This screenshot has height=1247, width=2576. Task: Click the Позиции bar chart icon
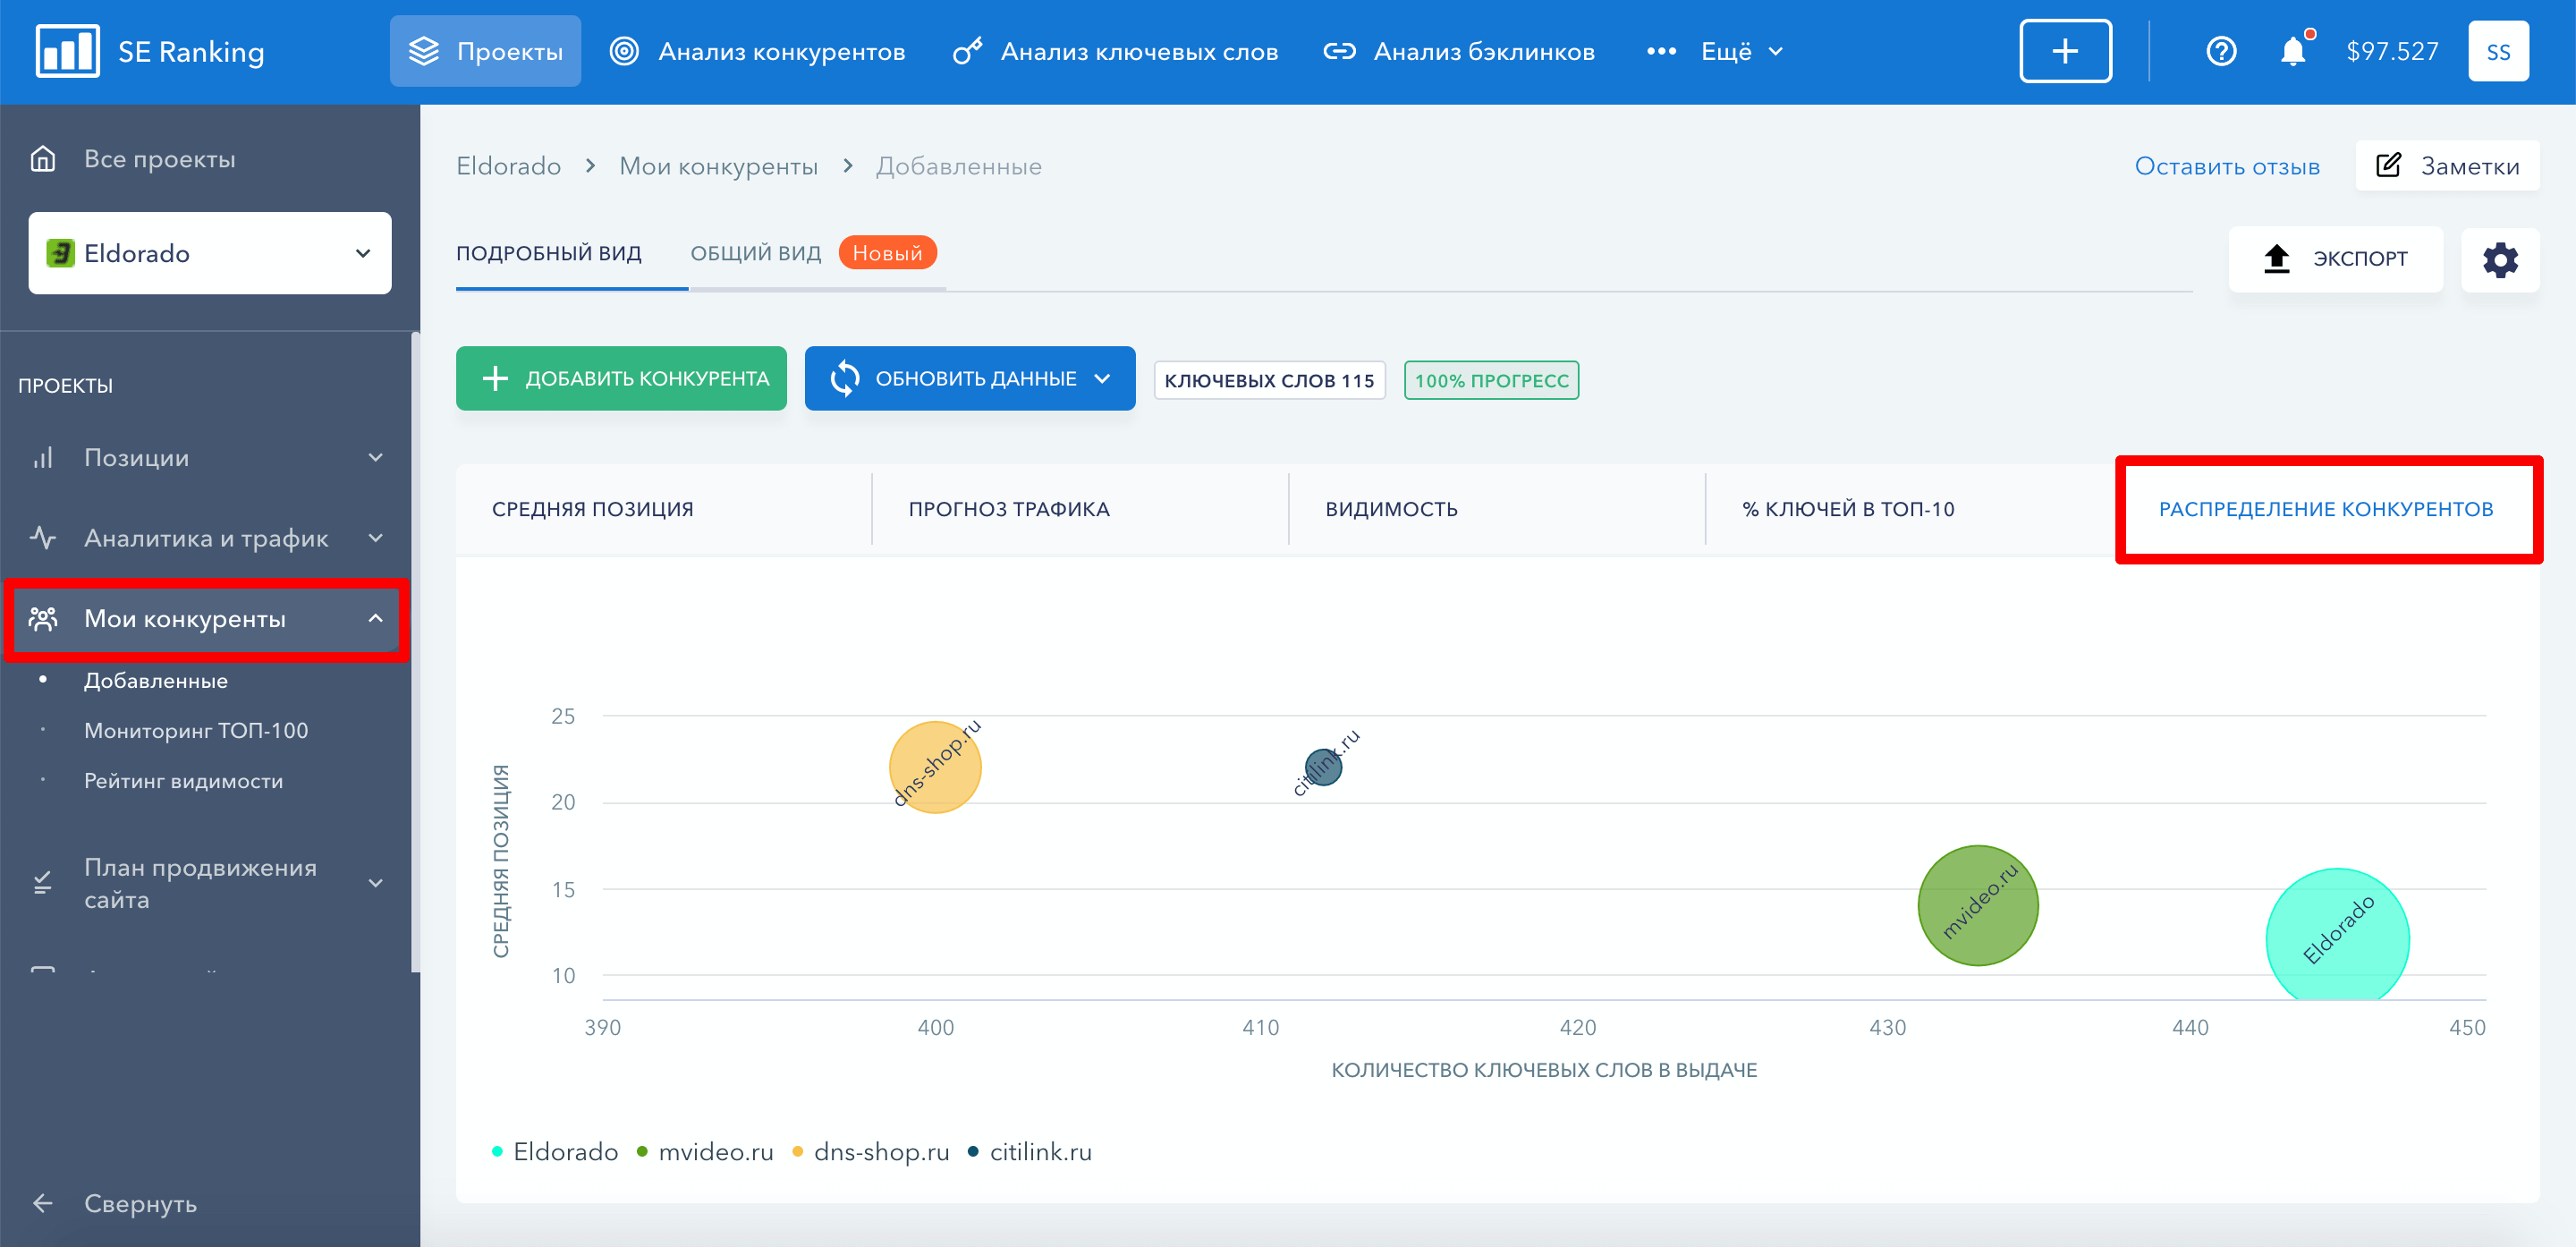coord(43,458)
